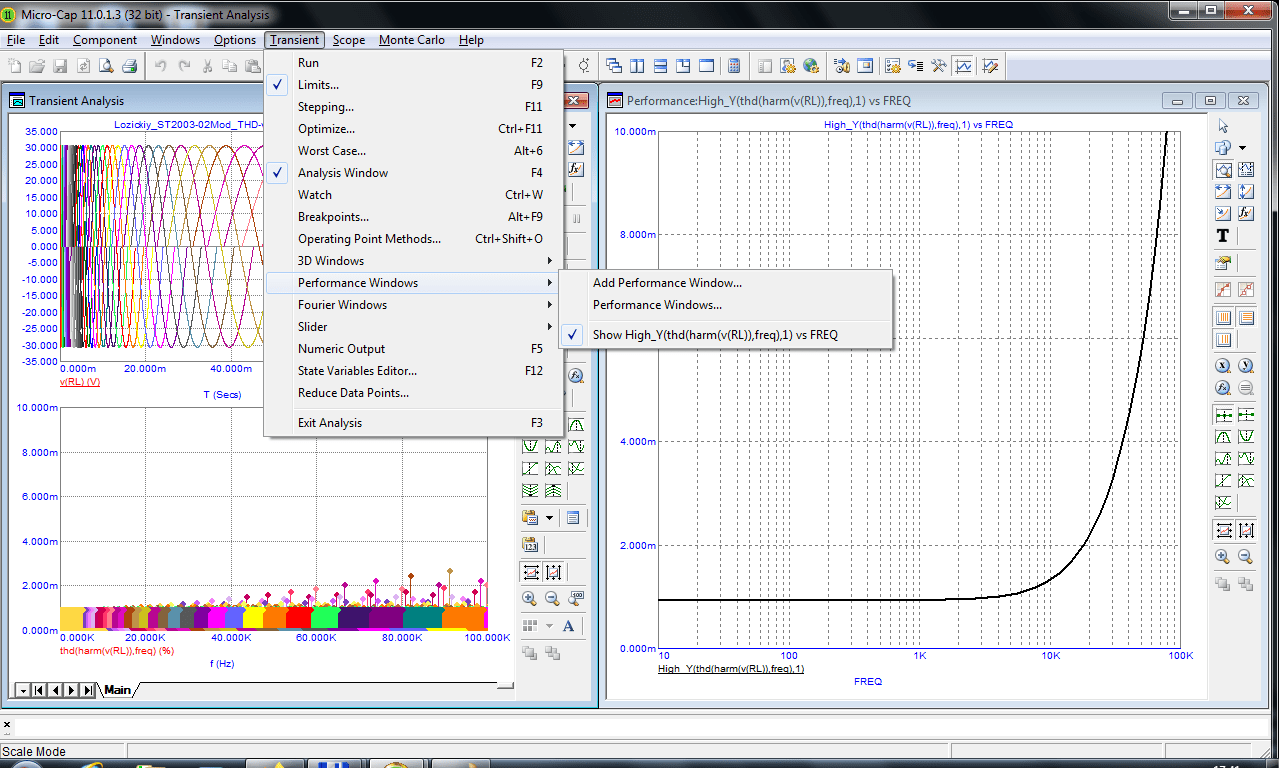Click the globe toolbar icon
1279x768 pixels.
(x=811, y=67)
